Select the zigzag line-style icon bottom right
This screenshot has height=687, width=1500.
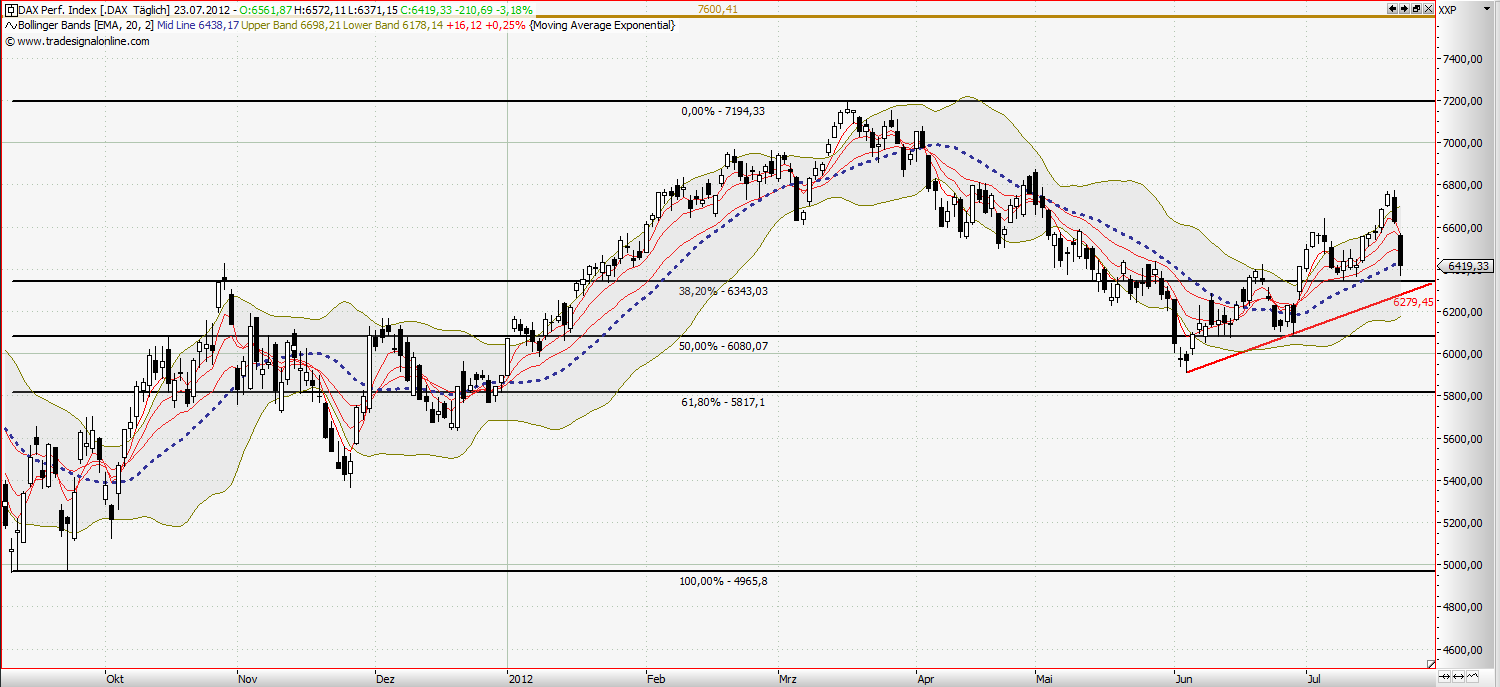point(1472,676)
